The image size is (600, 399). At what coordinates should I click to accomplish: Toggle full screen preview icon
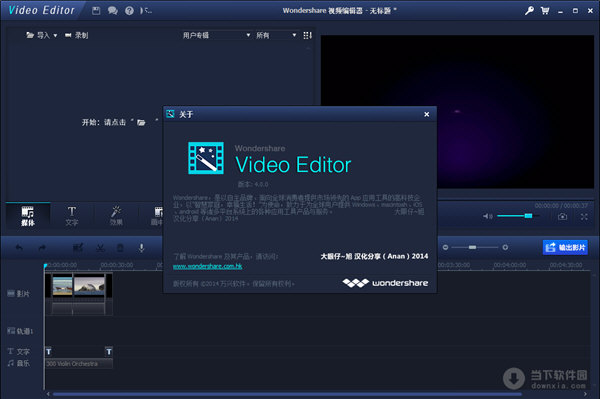[584, 217]
